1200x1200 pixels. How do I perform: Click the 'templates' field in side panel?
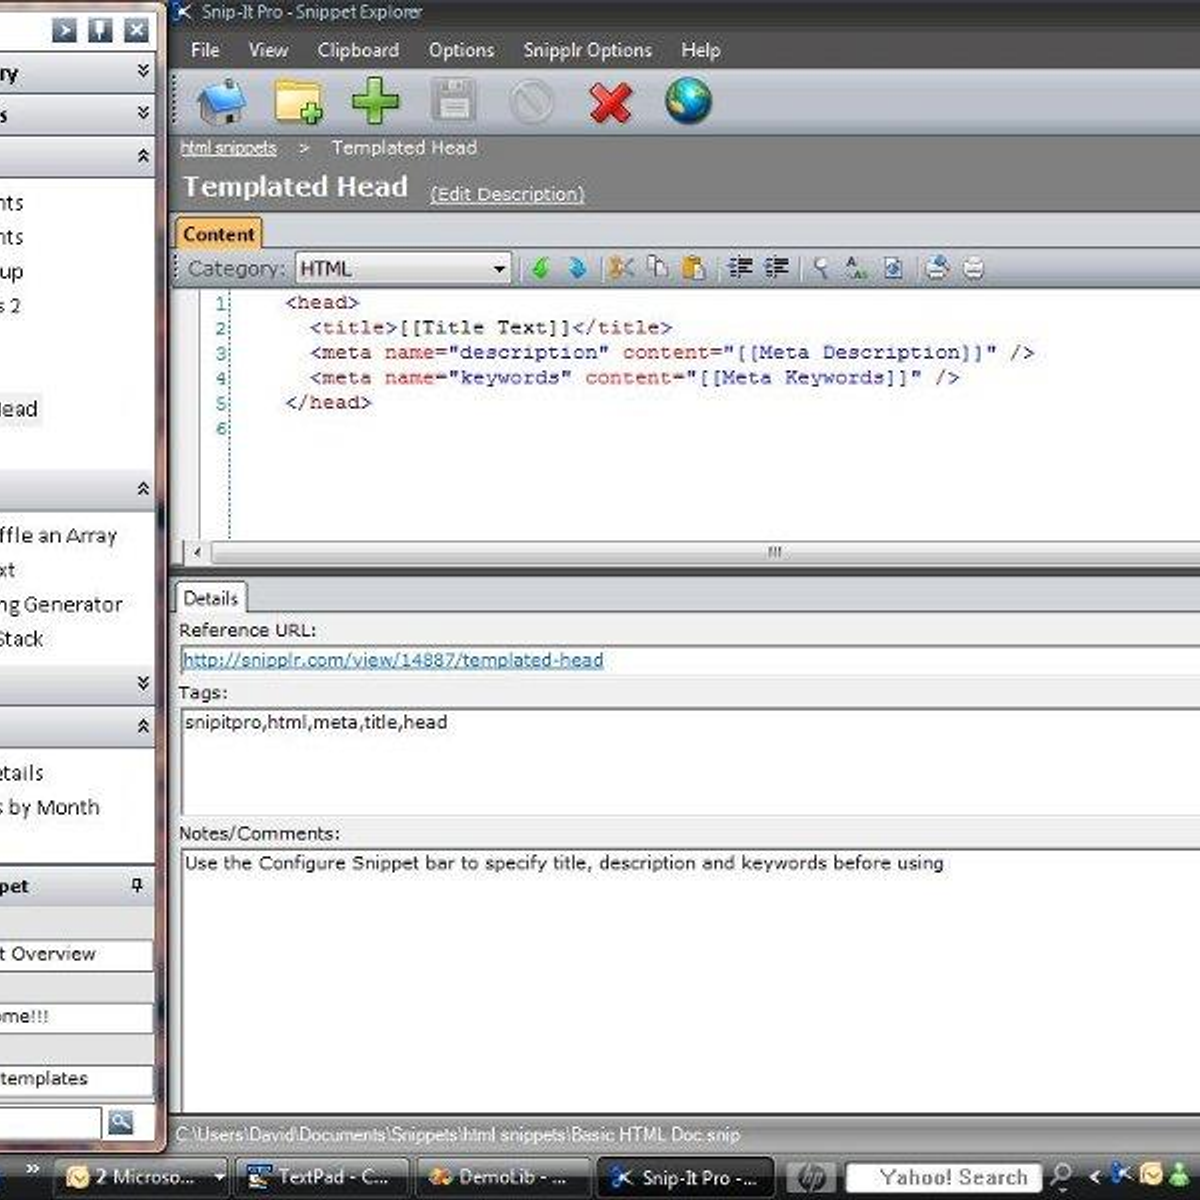coord(76,1078)
